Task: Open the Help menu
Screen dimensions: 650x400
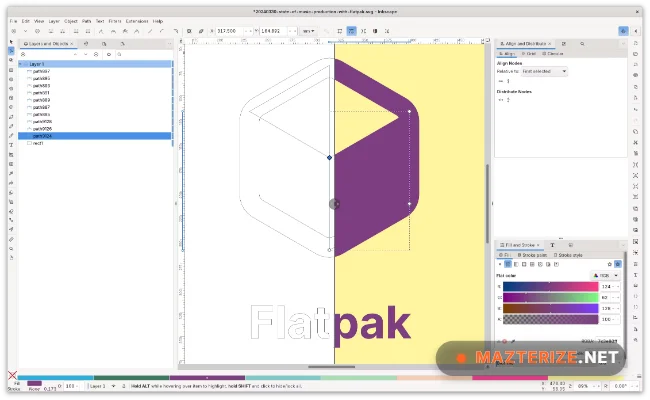Action: click(158, 21)
